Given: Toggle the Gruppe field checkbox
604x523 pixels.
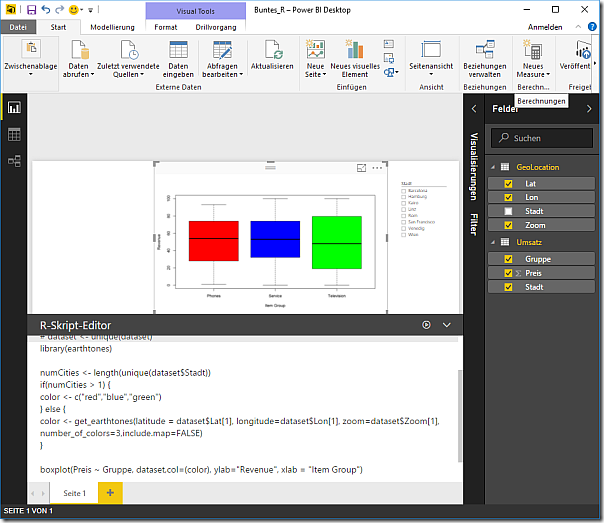Looking at the screenshot, I should 508,259.
